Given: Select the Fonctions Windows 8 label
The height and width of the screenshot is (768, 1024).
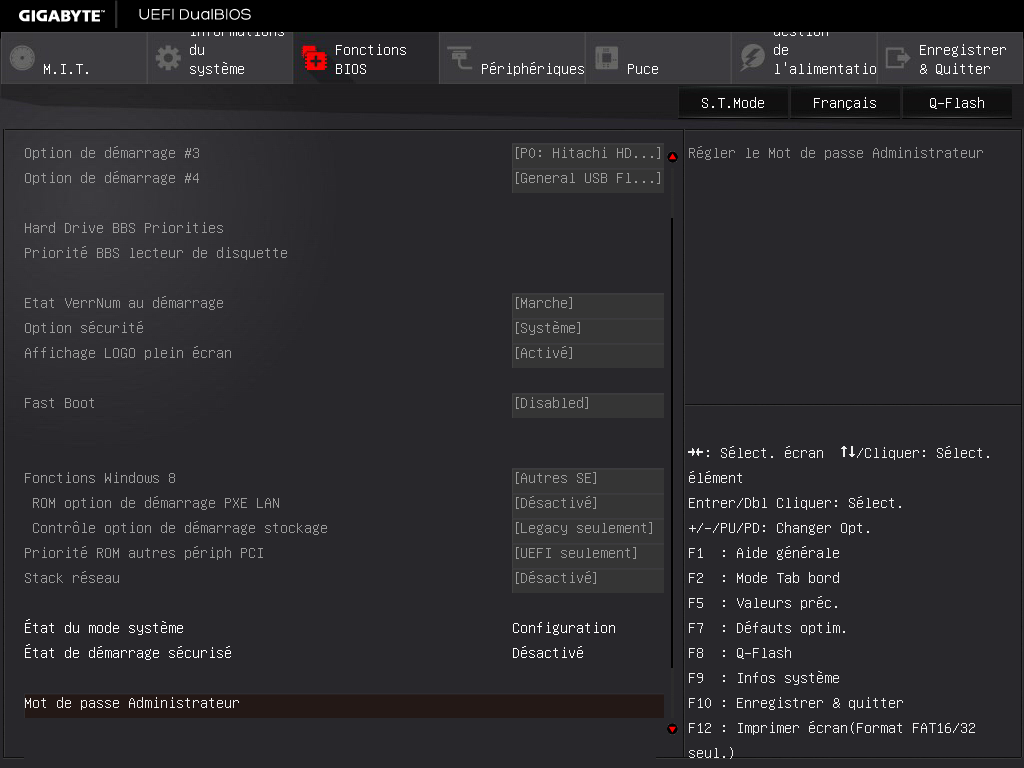Looking at the screenshot, I should (x=99, y=479).
